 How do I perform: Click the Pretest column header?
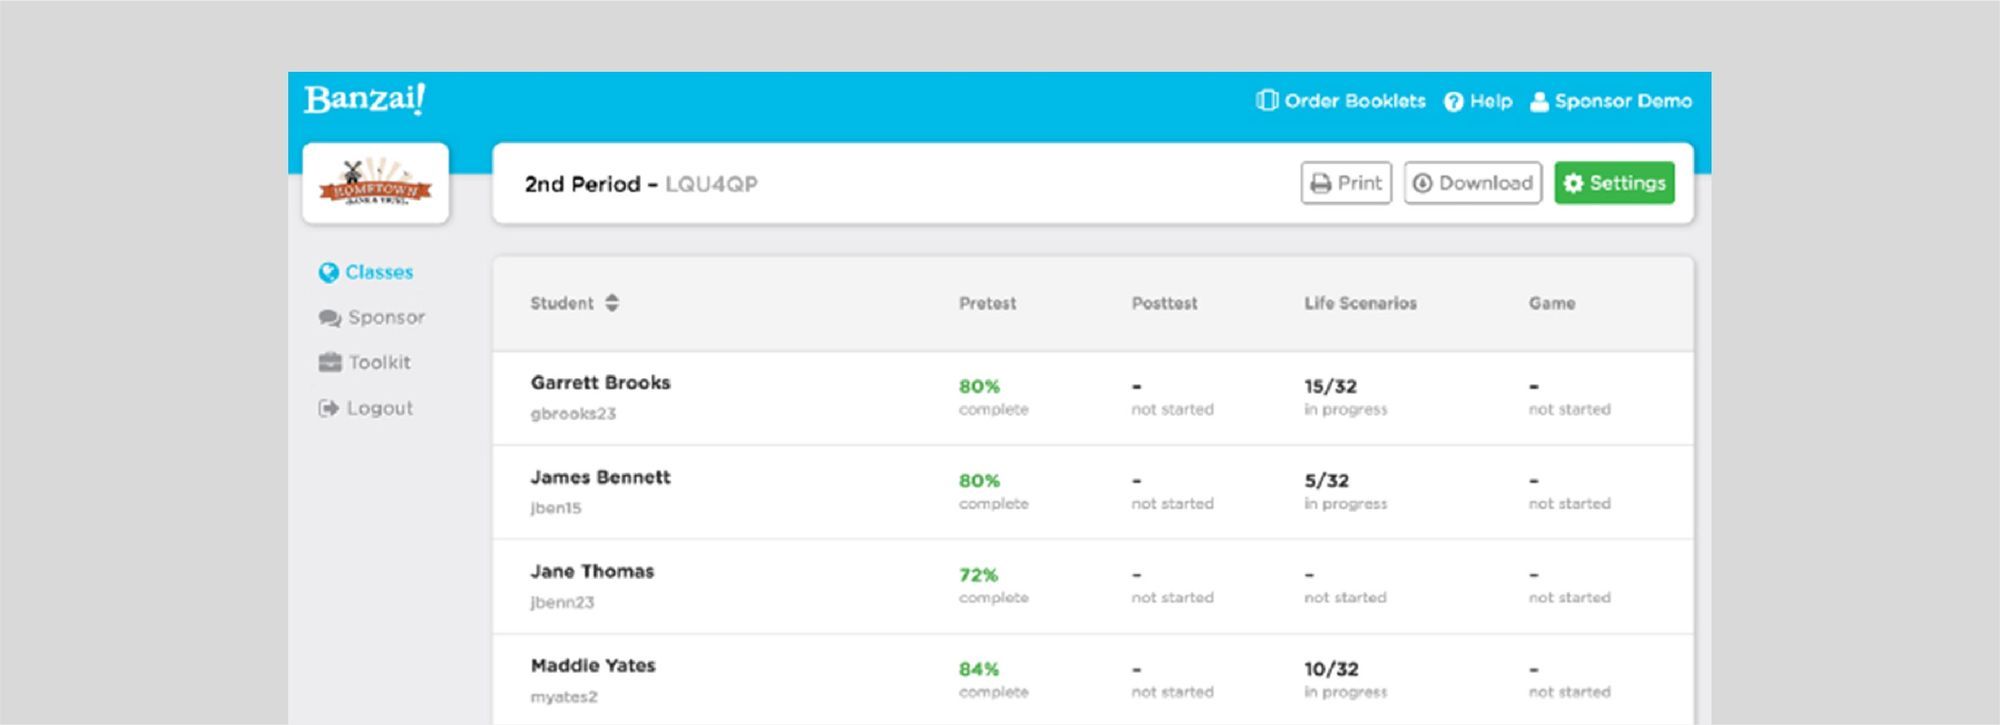[987, 303]
